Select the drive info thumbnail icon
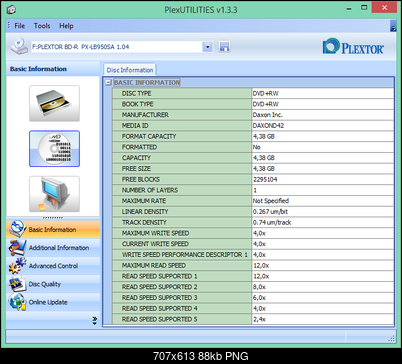 coord(54,103)
